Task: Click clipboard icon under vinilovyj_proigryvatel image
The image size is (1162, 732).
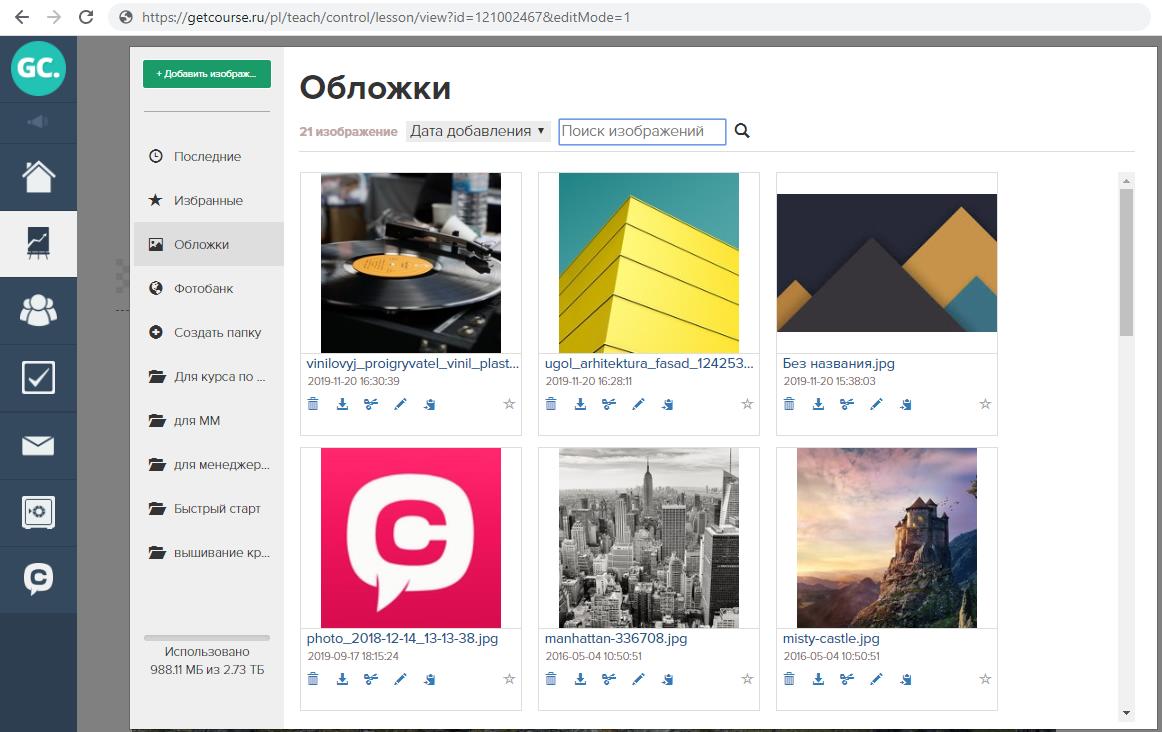Action: (x=430, y=404)
